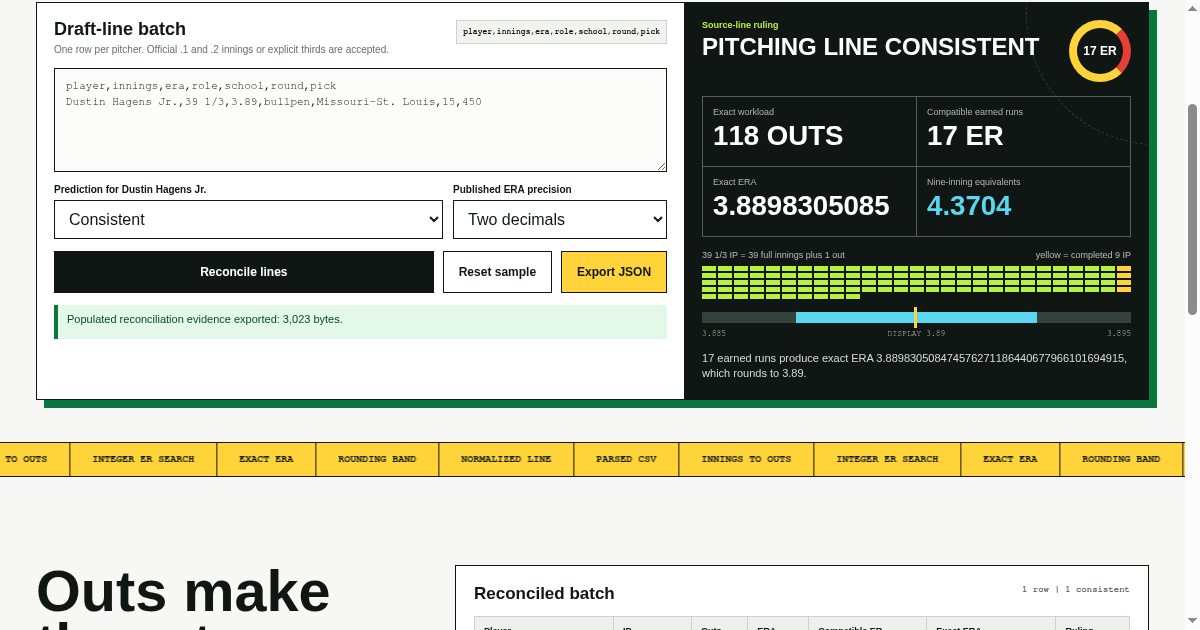Screen dimensions: 1200x630
Task: Click the '39 1/3 IP = 39 full innings' caption
Action: point(773,255)
